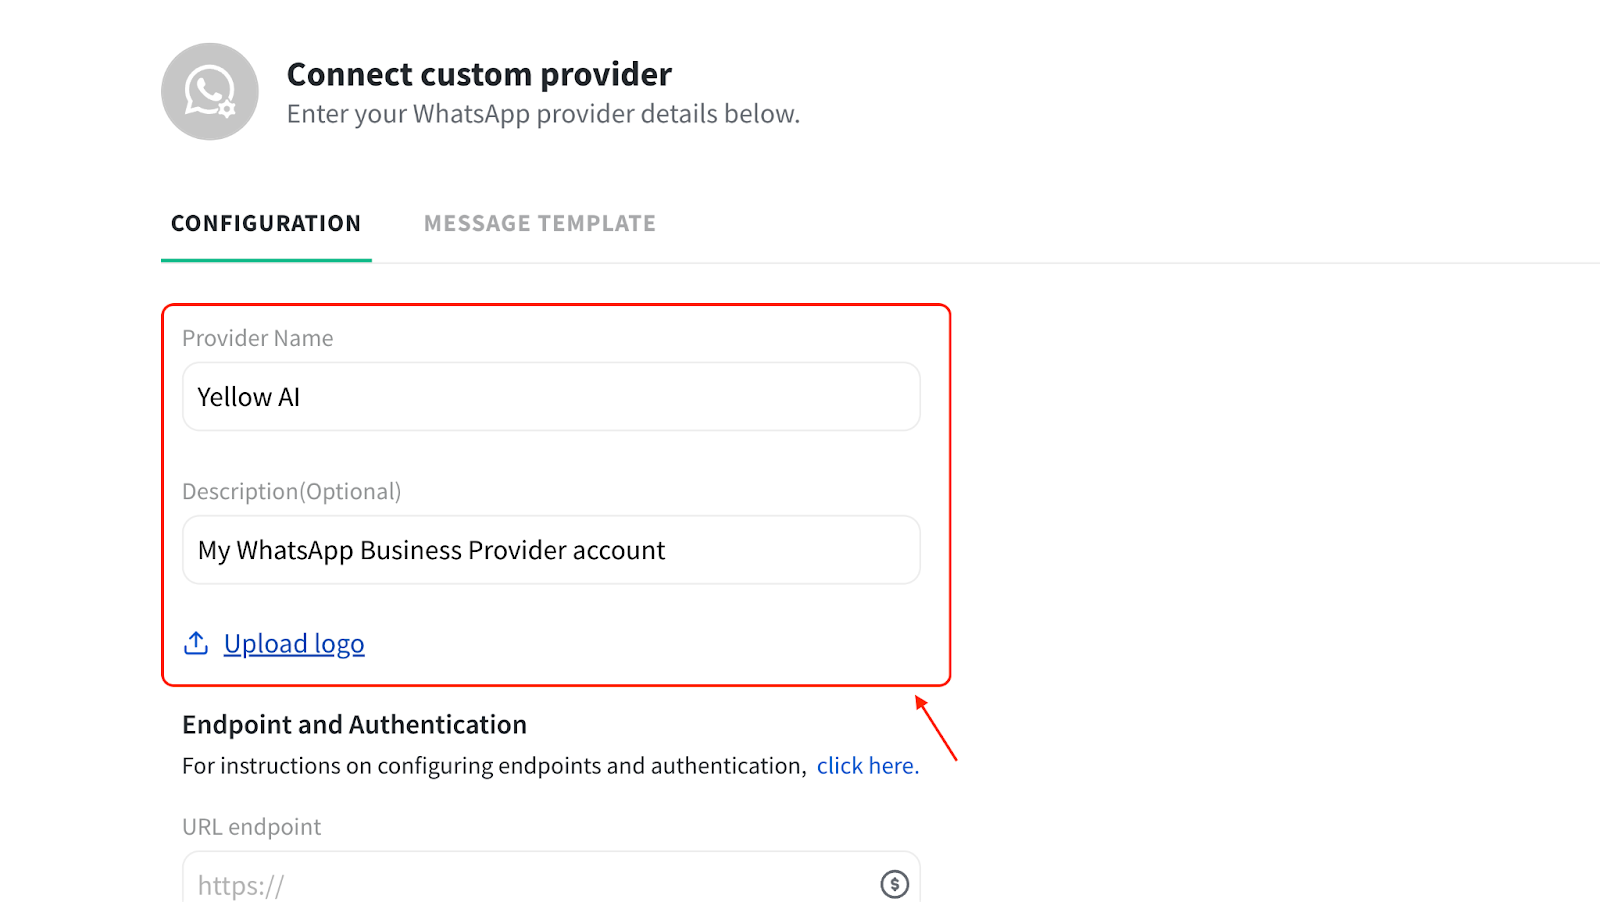Click the 'Provider Name' field label
1600x902 pixels.
pyautogui.click(x=257, y=338)
